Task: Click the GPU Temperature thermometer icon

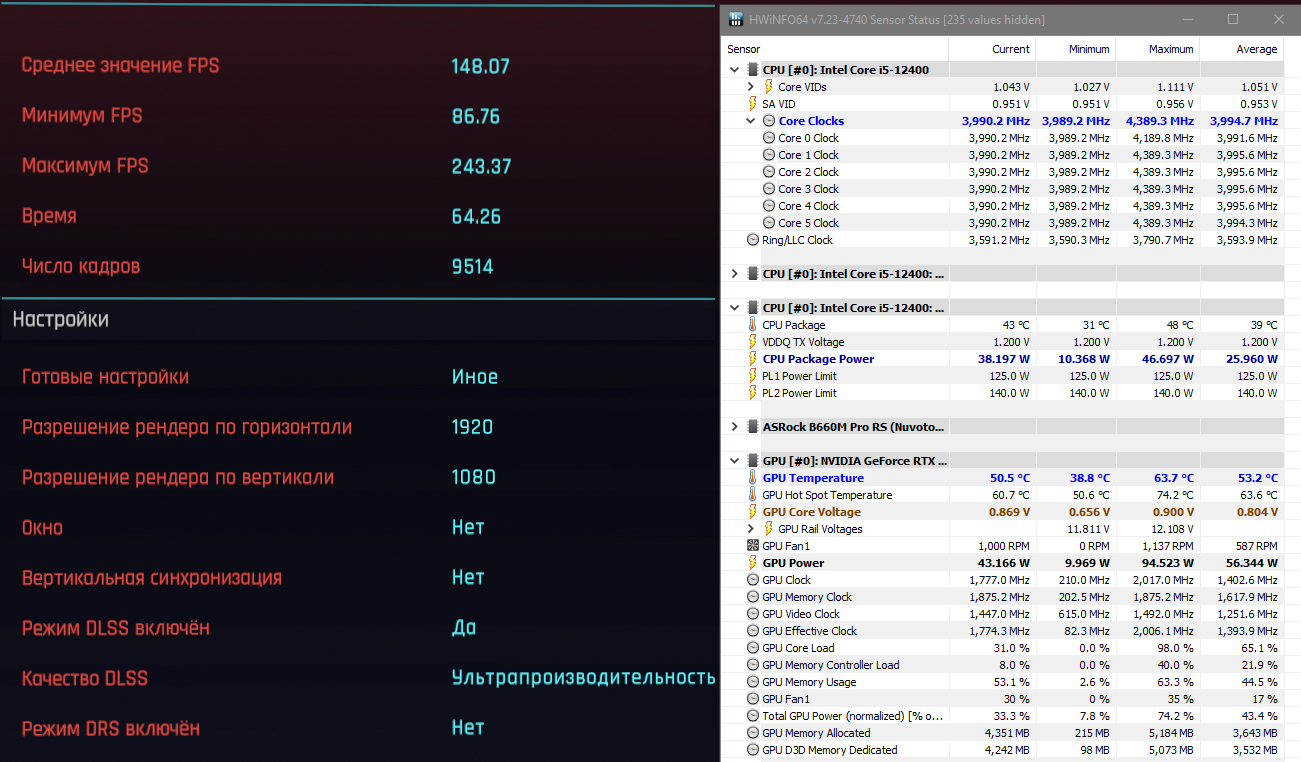Action: (753, 478)
